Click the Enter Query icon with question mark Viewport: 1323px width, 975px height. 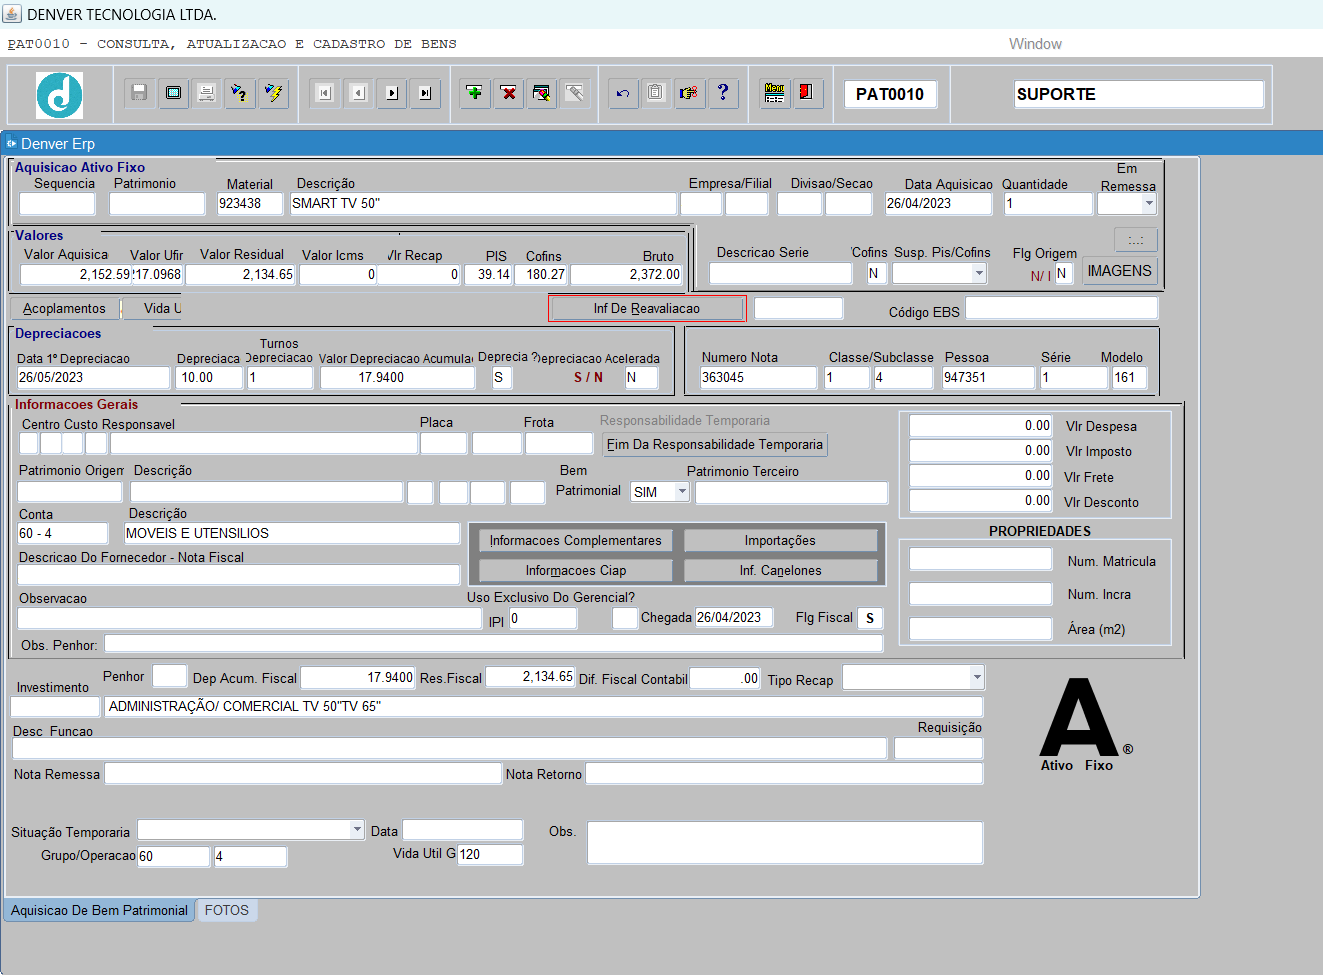239,93
